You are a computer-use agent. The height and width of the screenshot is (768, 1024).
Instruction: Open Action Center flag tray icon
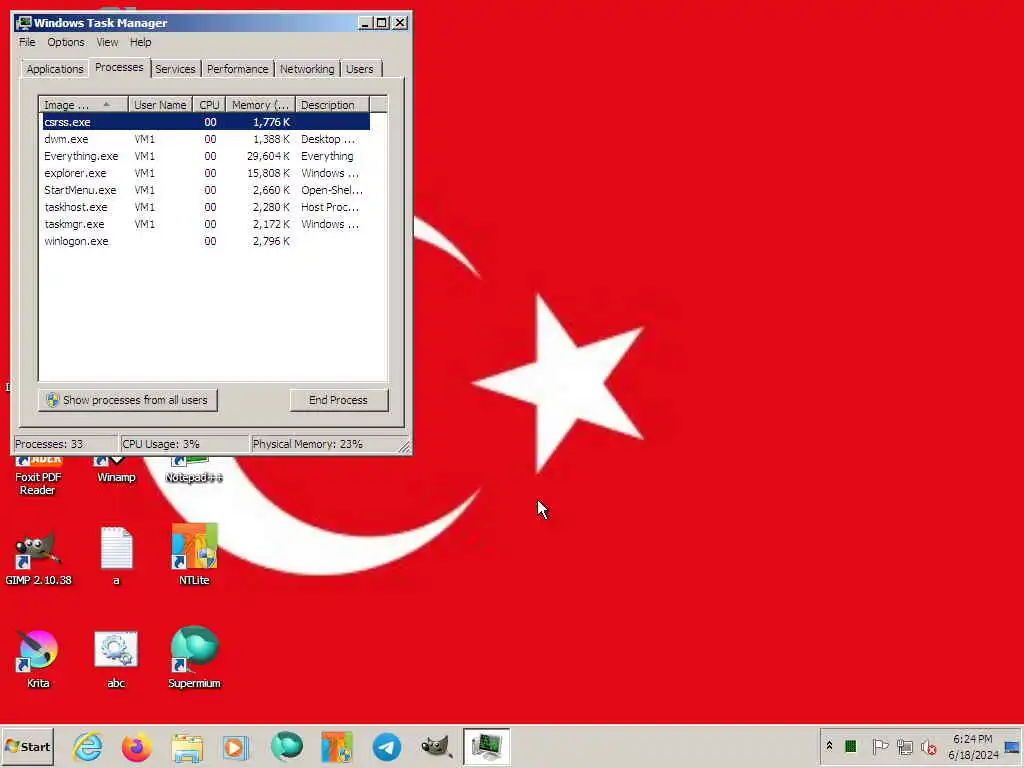coord(880,746)
